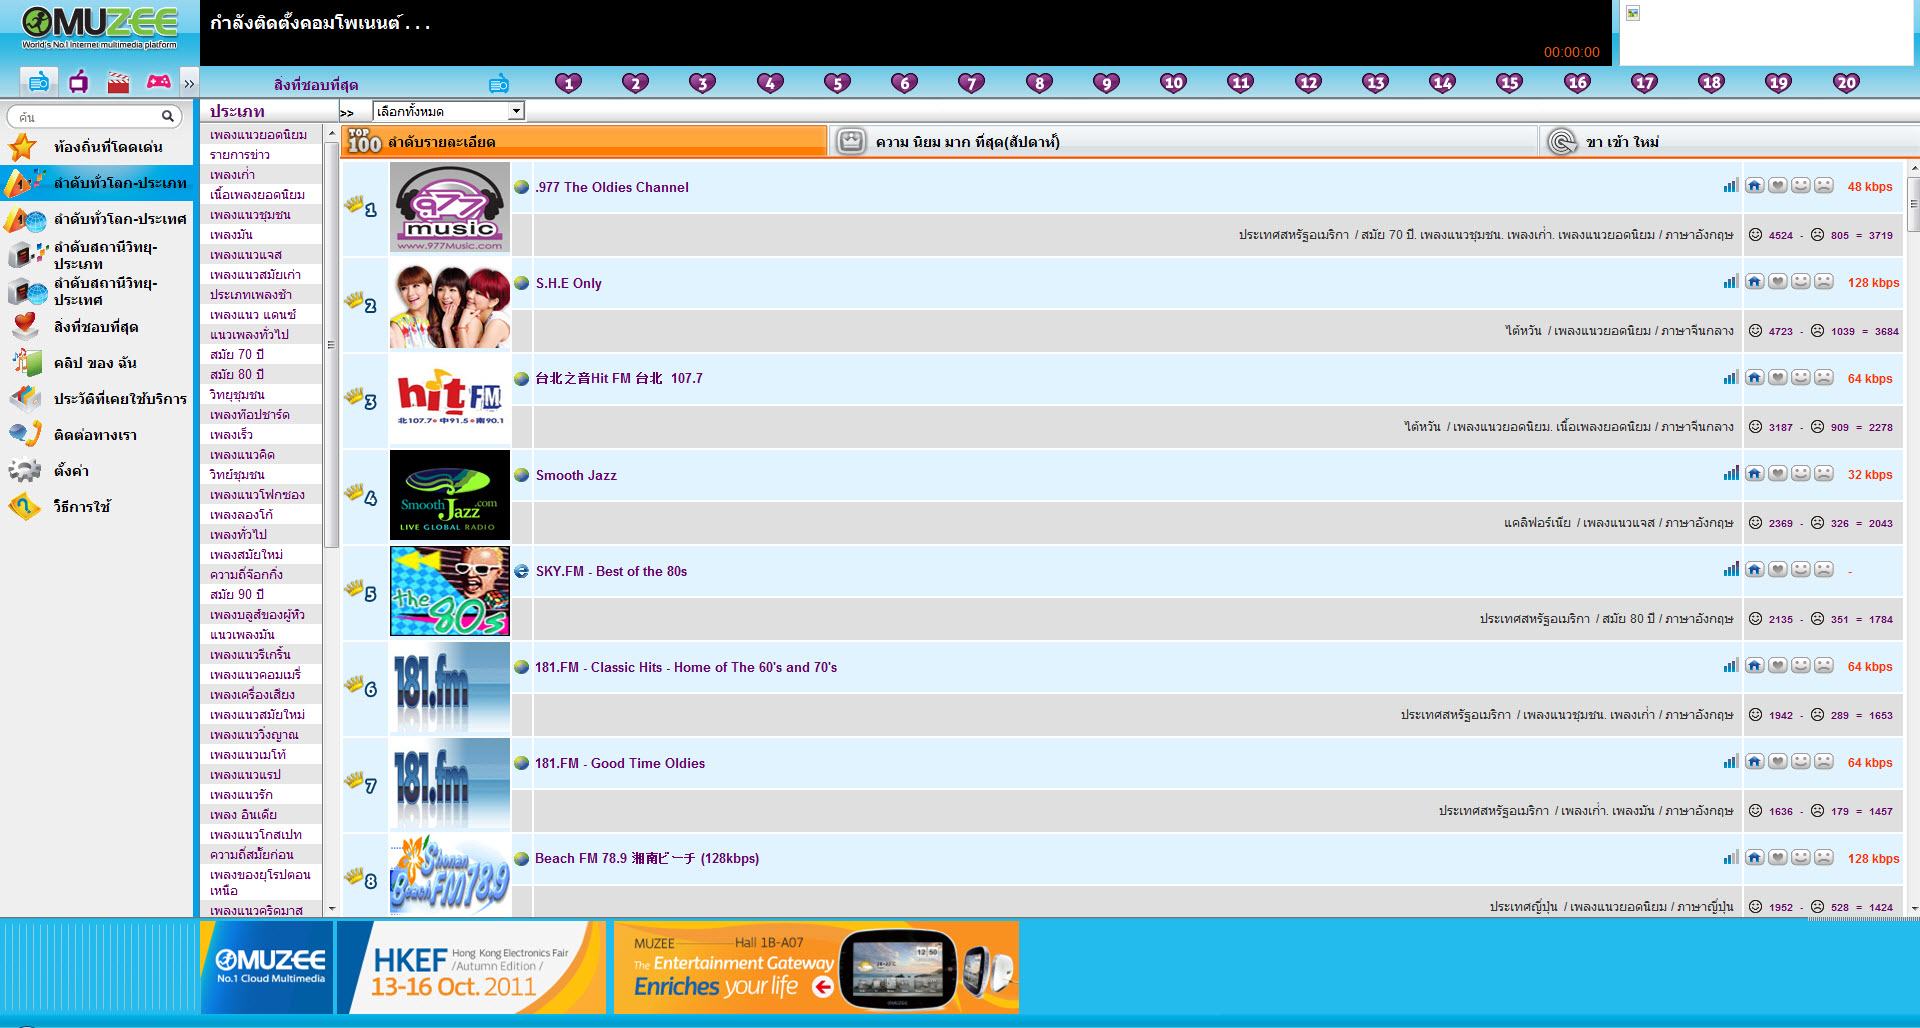Select ลำดับทั่วโลก-ประเภท sidebar item
Screen dimensions: 1920x1028
pyautogui.click(x=96, y=183)
